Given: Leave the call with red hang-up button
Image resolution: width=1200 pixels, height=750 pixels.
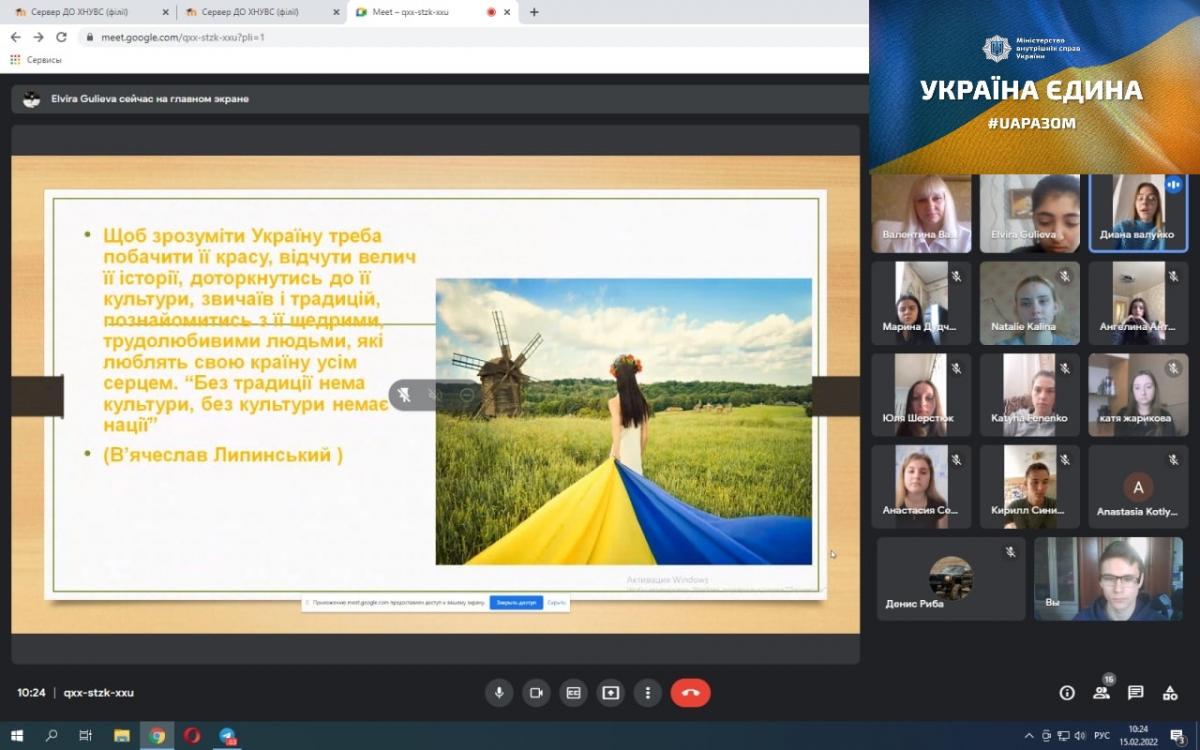Looking at the screenshot, I should tap(690, 692).
